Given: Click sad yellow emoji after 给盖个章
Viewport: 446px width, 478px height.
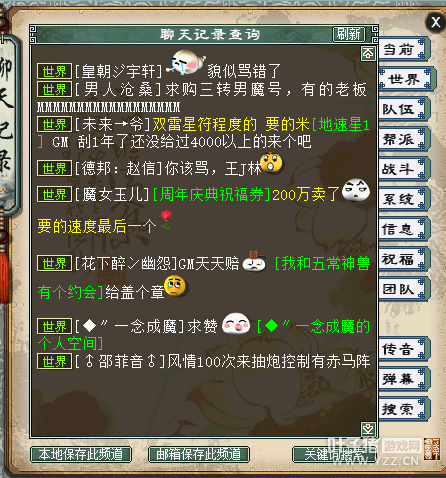Looking at the screenshot, I should coord(175,286).
